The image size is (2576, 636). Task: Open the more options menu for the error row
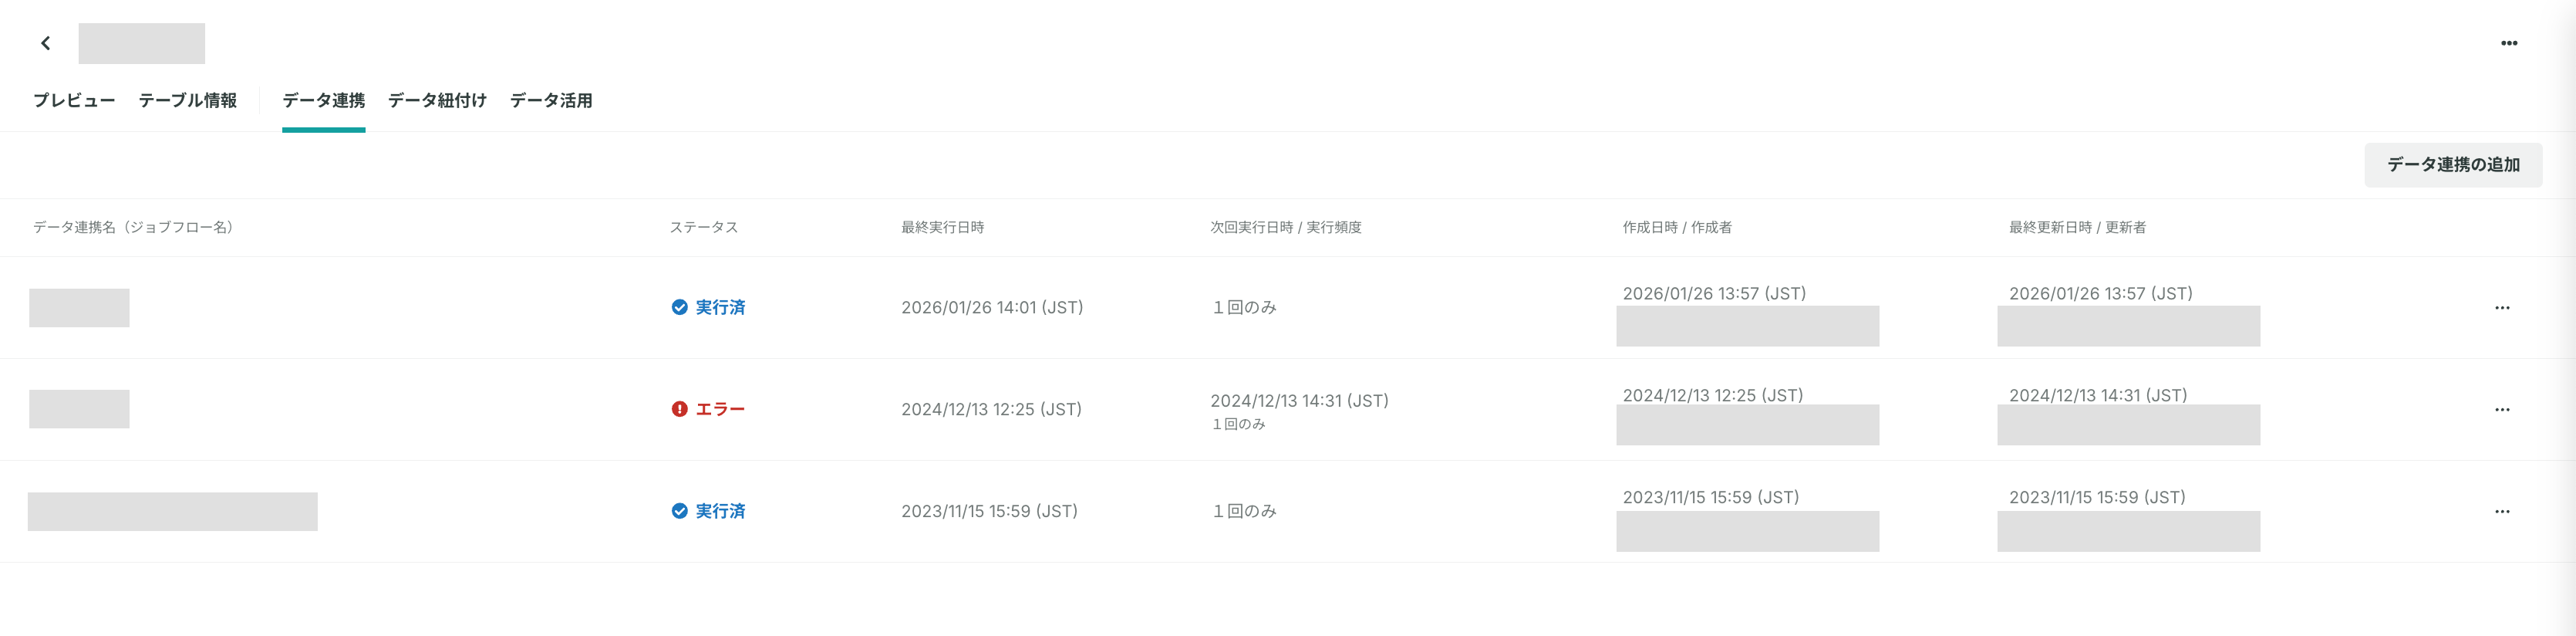pyautogui.click(x=2501, y=410)
